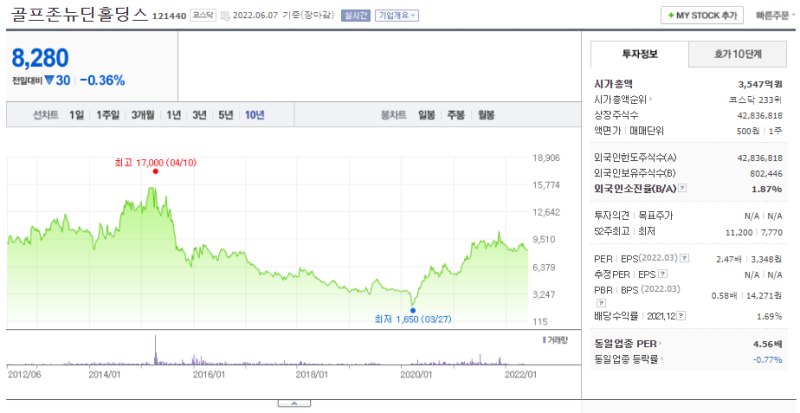Screen dimensions: 800x413
Task: Click the 최저 1,650 (03/27) label
Action: 413,320
